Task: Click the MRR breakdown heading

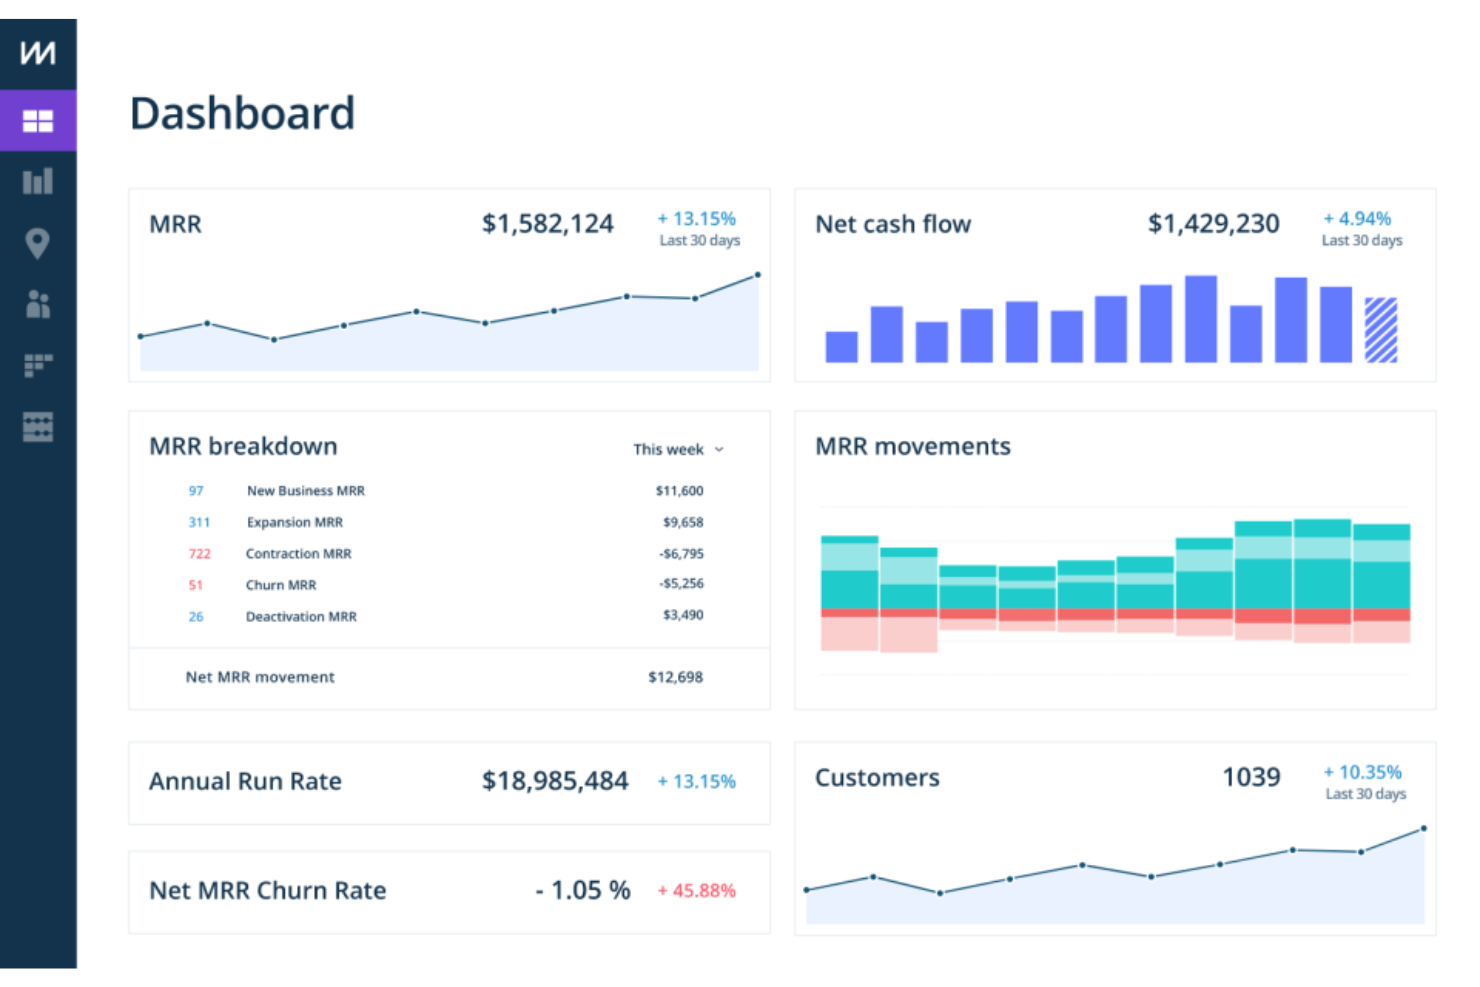Action: tap(243, 446)
